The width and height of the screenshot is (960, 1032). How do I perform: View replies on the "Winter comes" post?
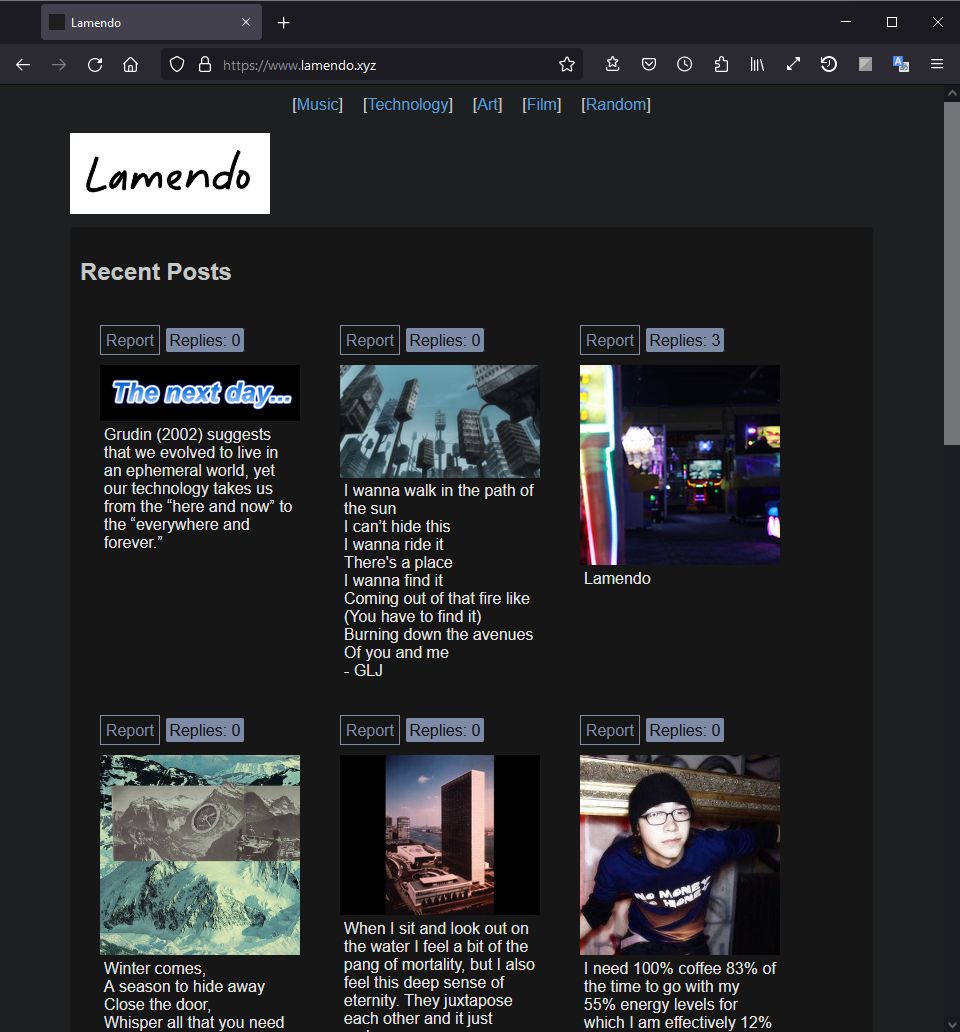click(205, 730)
